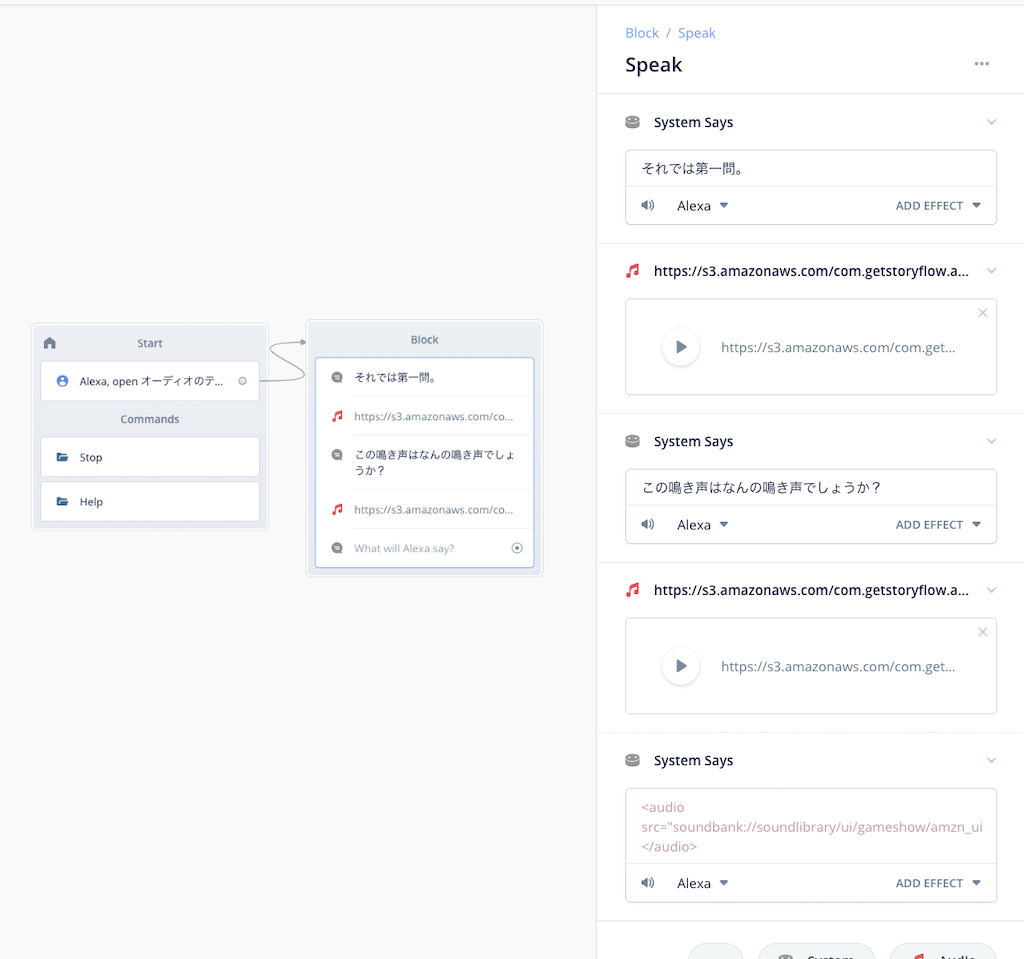Select the Stop command on the Start block
The width and height of the screenshot is (1024, 959).
click(x=150, y=457)
